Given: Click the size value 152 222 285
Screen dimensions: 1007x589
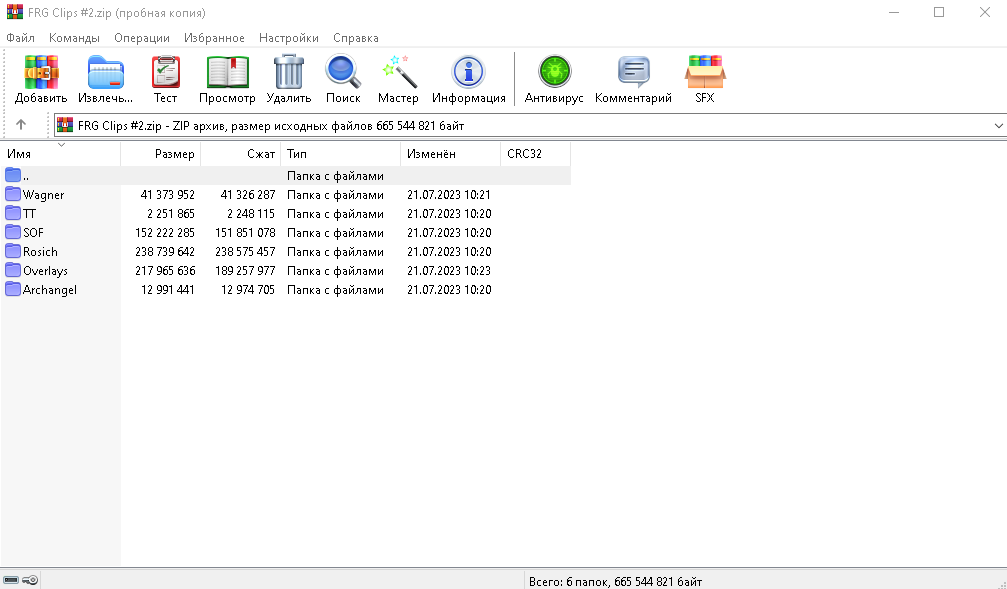Looking at the screenshot, I should tap(165, 233).
